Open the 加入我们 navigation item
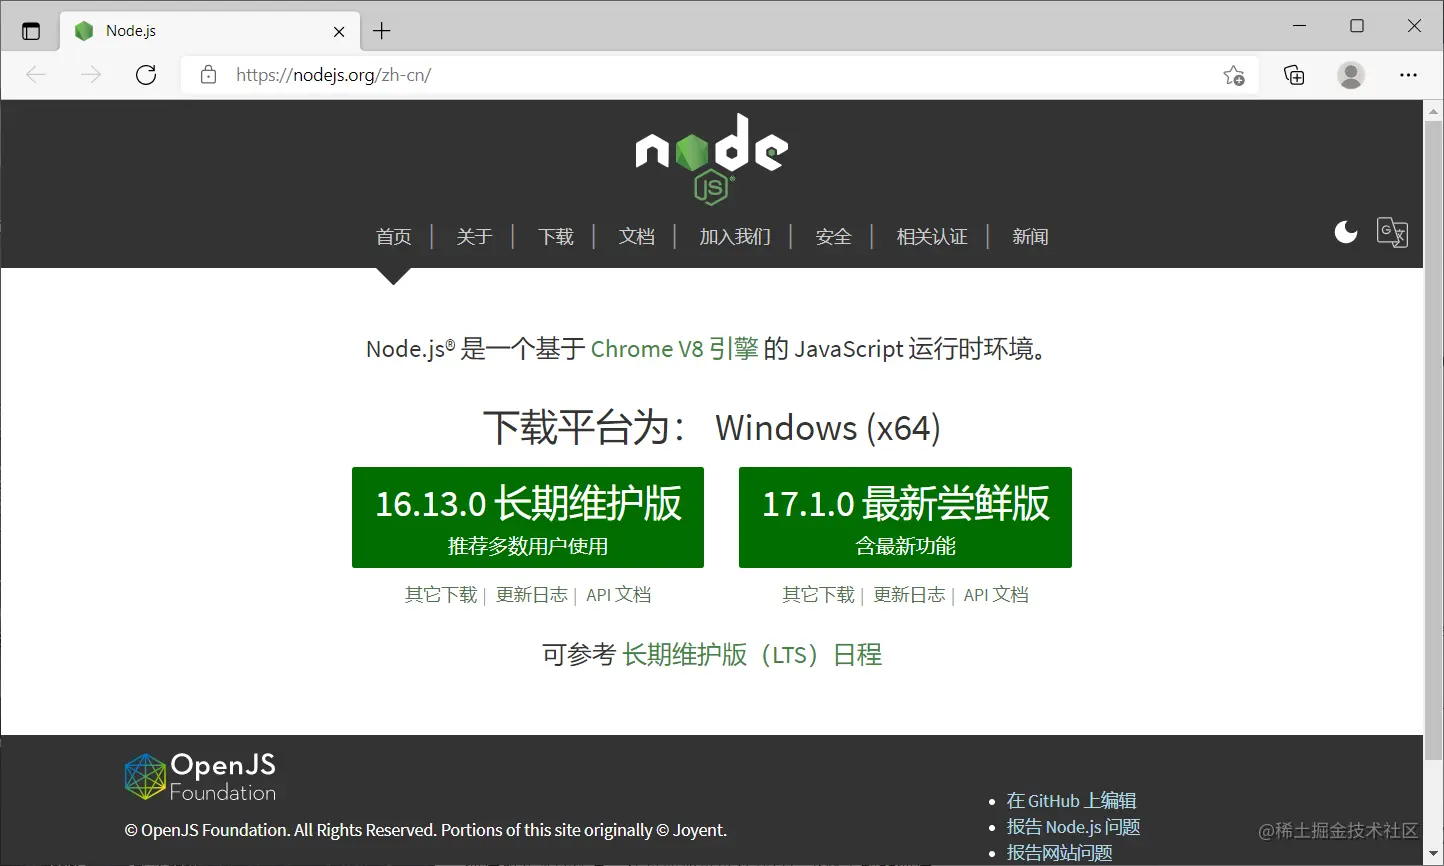This screenshot has width=1444, height=866. click(735, 237)
